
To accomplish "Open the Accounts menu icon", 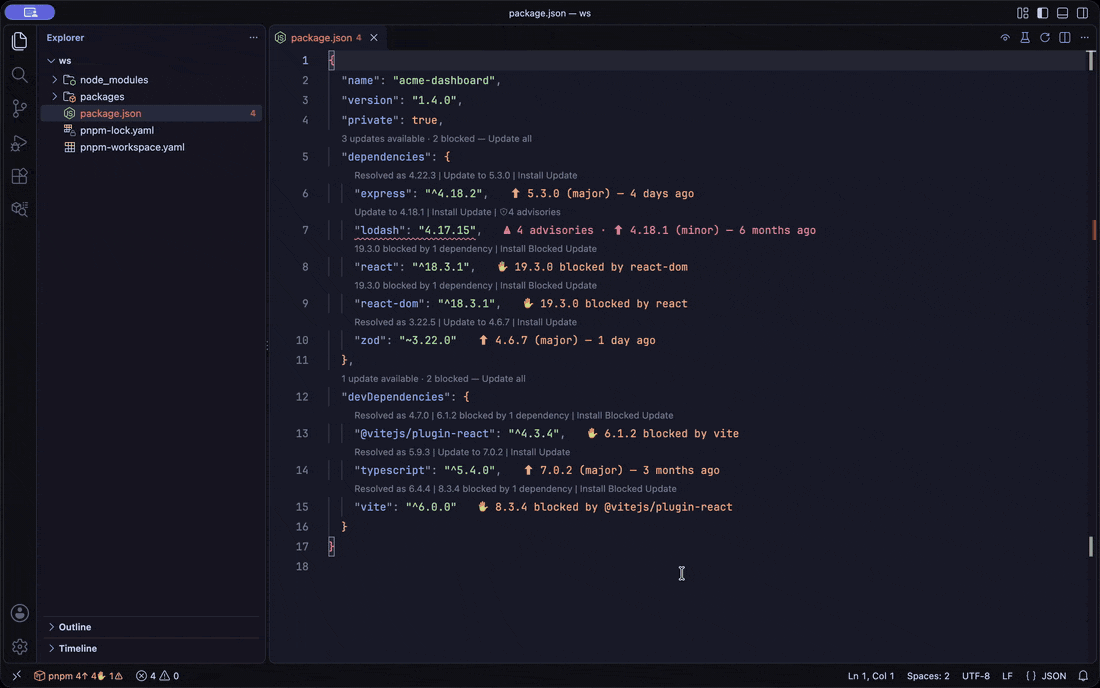I will pos(20,613).
